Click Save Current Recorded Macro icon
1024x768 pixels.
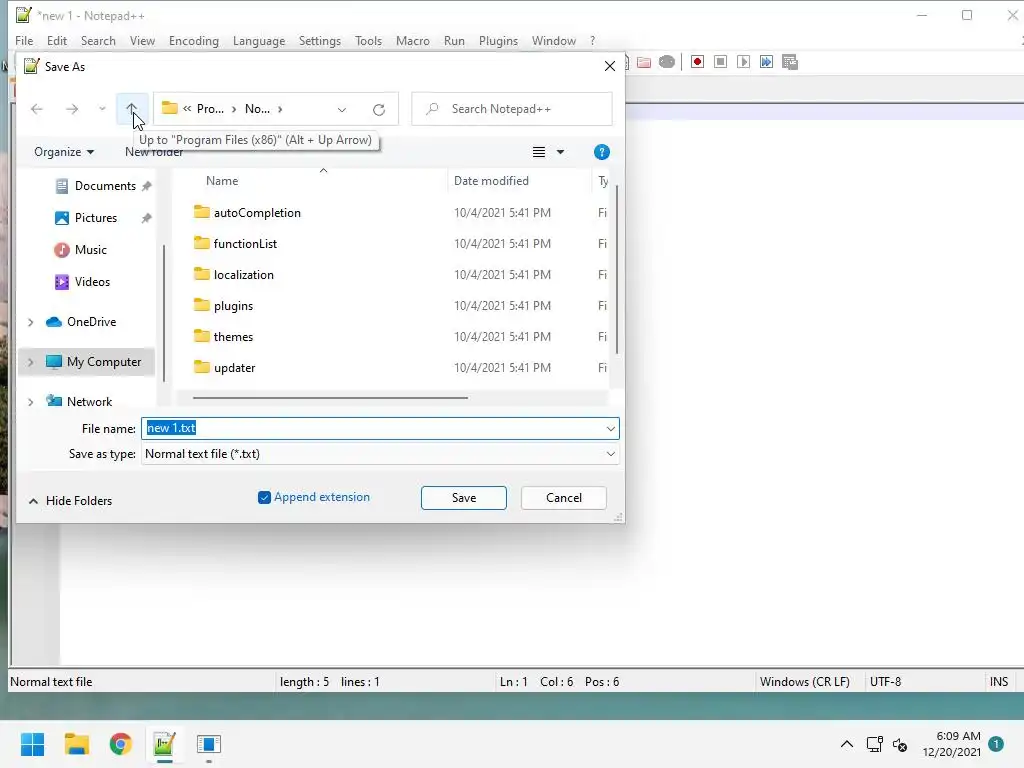click(x=790, y=62)
